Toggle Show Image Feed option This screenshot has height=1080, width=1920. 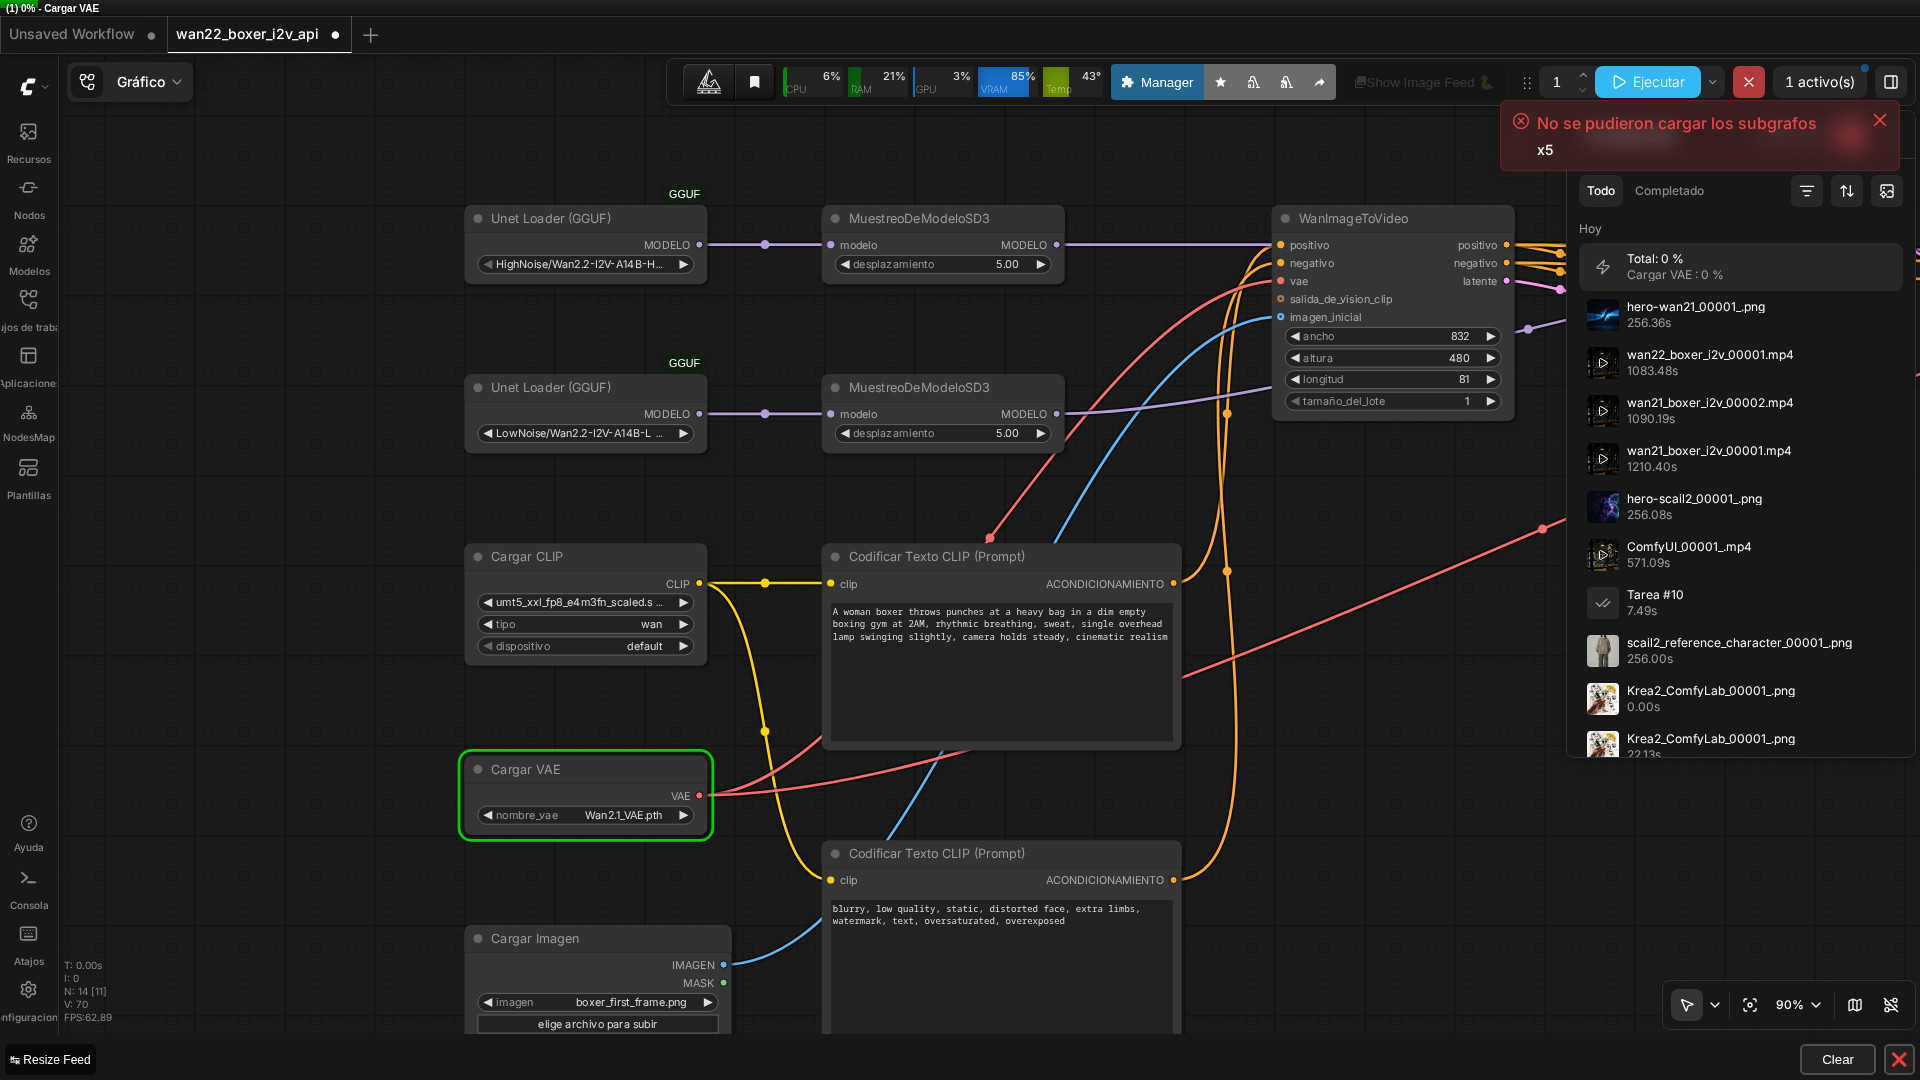(x=1424, y=82)
